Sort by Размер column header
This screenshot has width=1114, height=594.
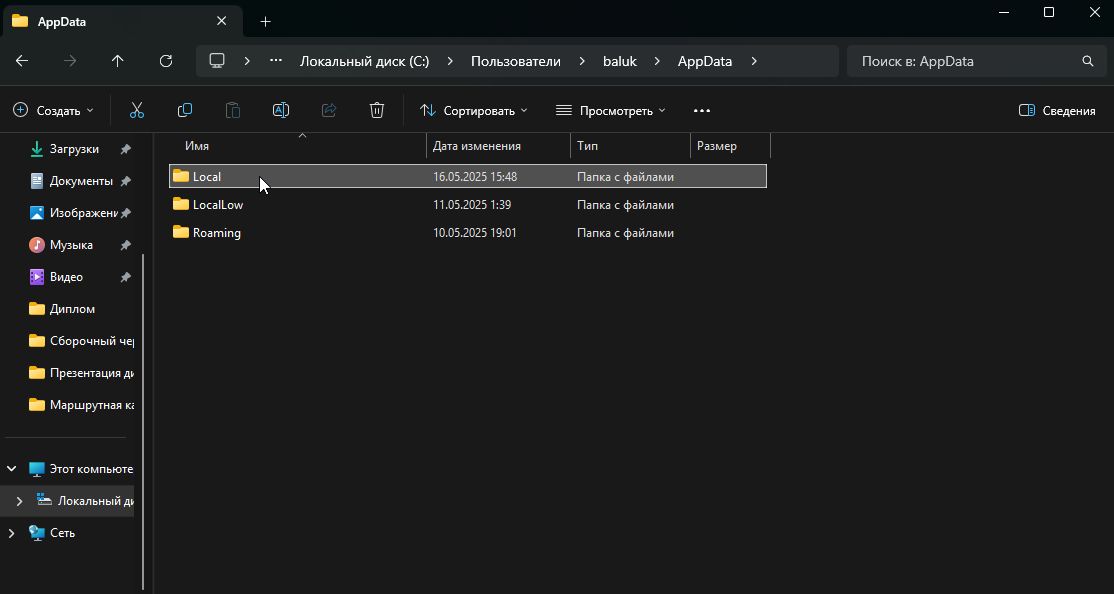(717, 146)
